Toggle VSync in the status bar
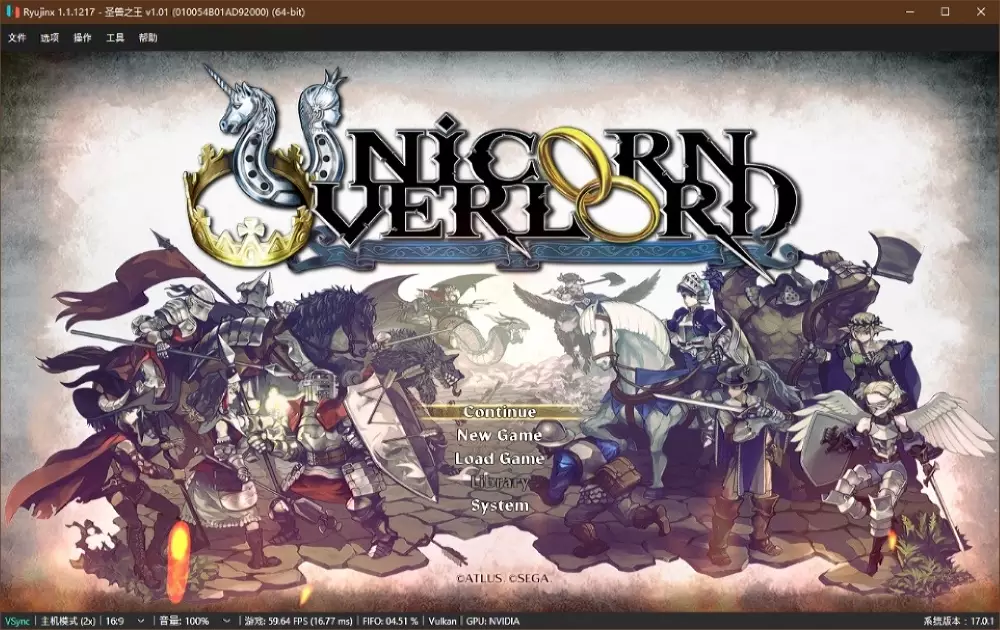1000x630 pixels. pos(17,621)
